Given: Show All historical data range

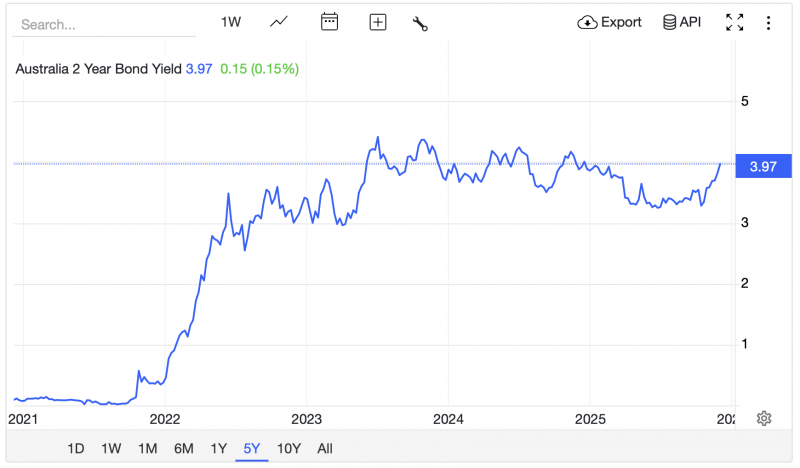Looking at the screenshot, I should [324, 449].
